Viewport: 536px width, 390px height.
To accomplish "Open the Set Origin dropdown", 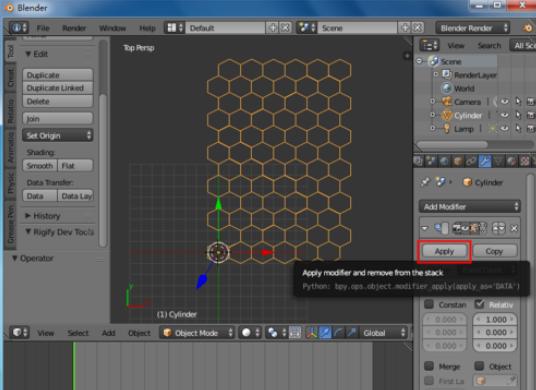I will pos(58,135).
